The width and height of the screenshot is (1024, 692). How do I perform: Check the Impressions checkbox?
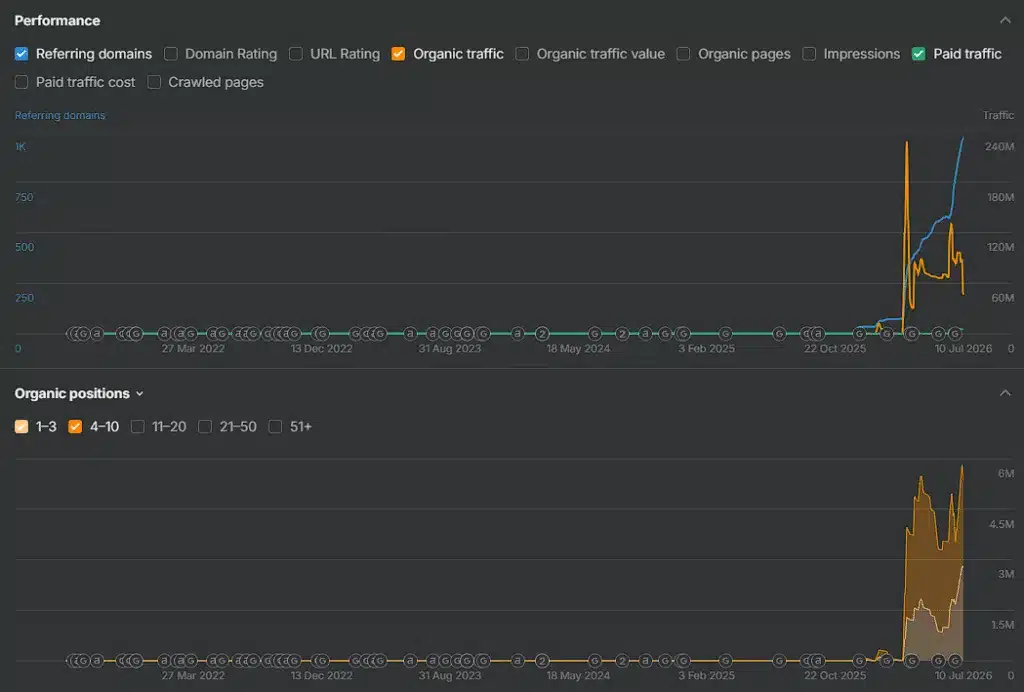(x=809, y=54)
